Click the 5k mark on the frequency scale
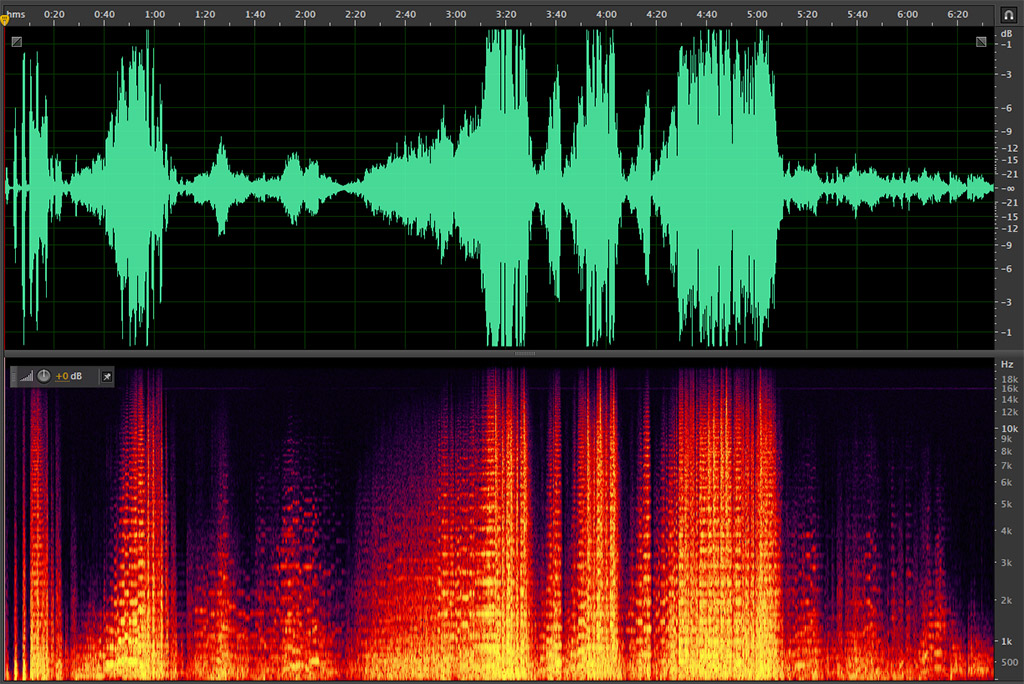Screen dimensions: 1024x684 point(1007,504)
